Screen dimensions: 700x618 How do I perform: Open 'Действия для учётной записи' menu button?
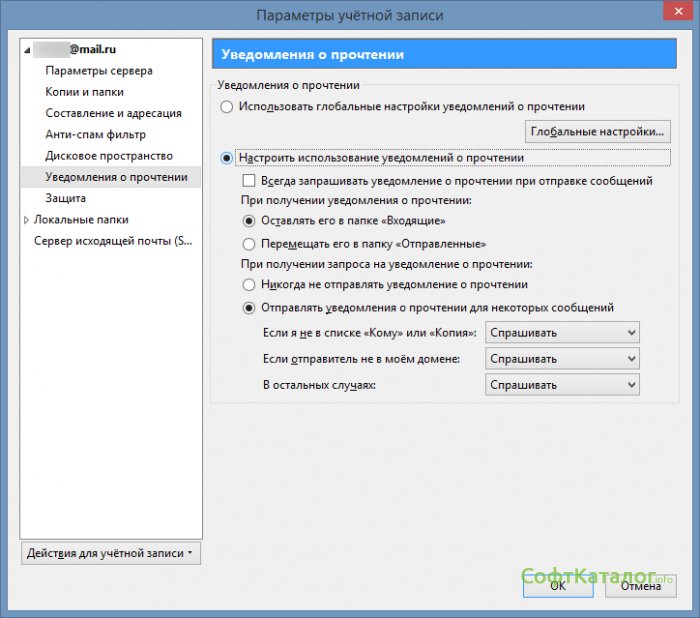point(110,553)
